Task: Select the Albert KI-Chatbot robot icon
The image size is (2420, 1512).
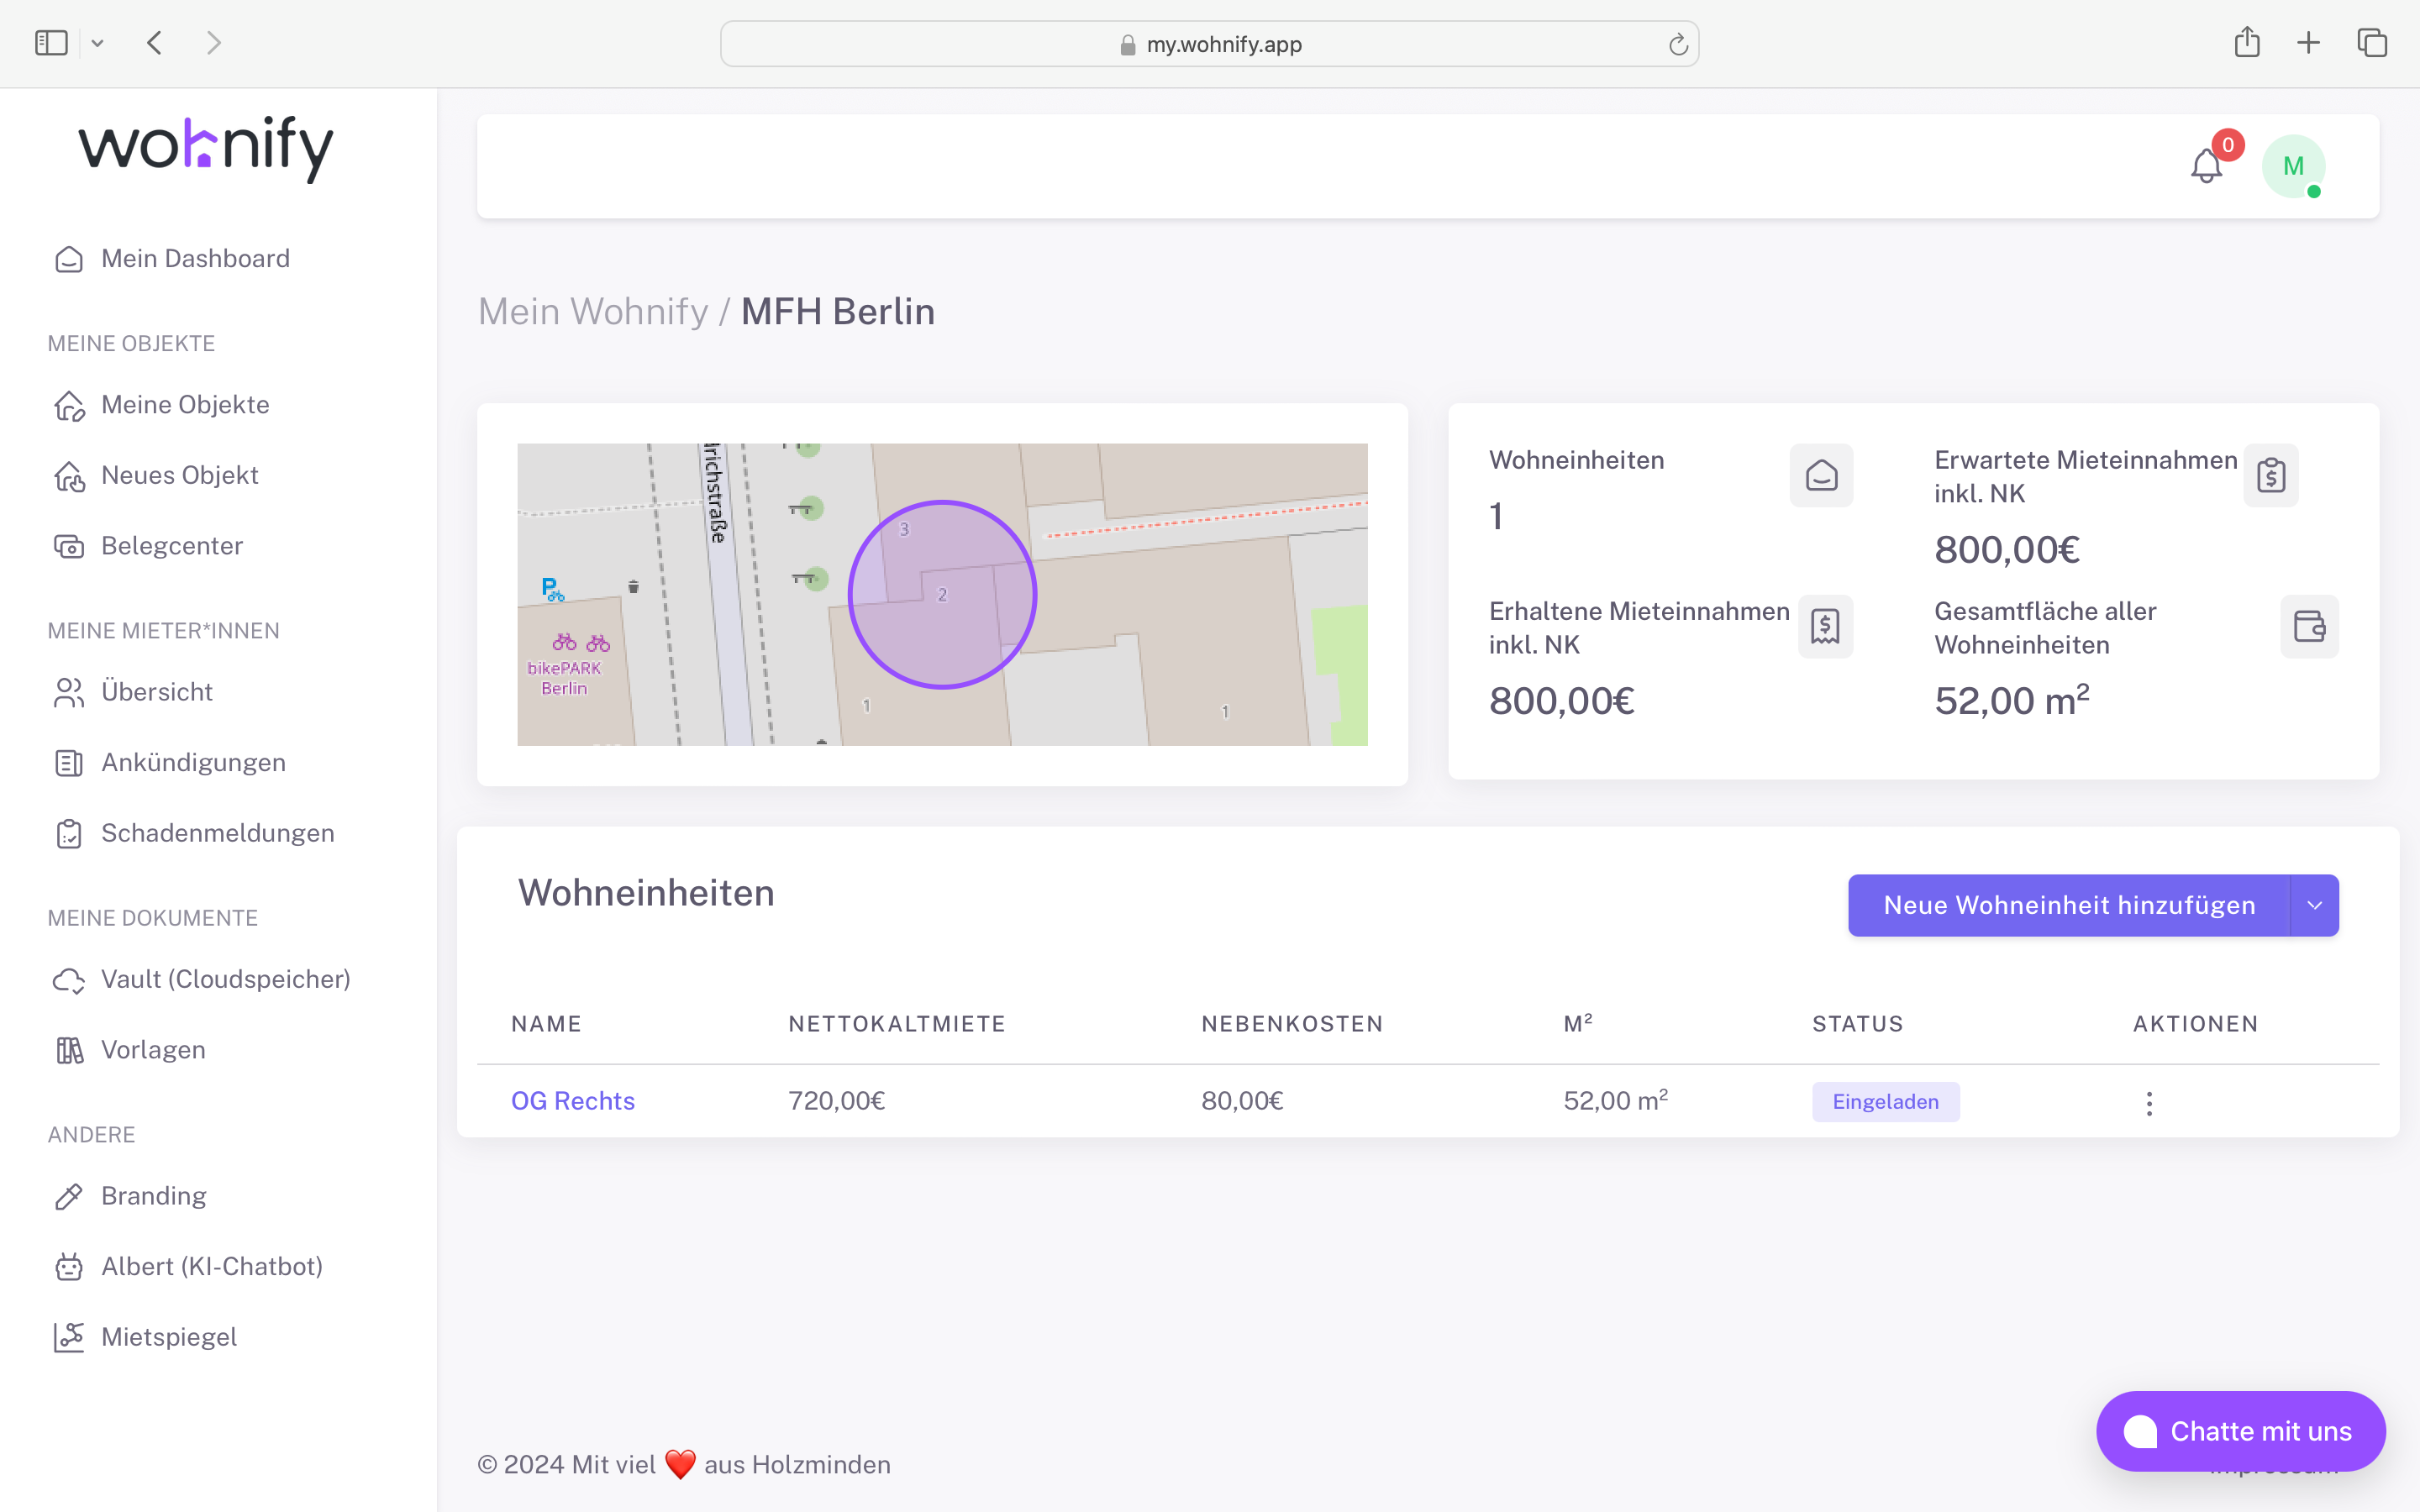Action: pyautogui.click(x=68, y=1266)
